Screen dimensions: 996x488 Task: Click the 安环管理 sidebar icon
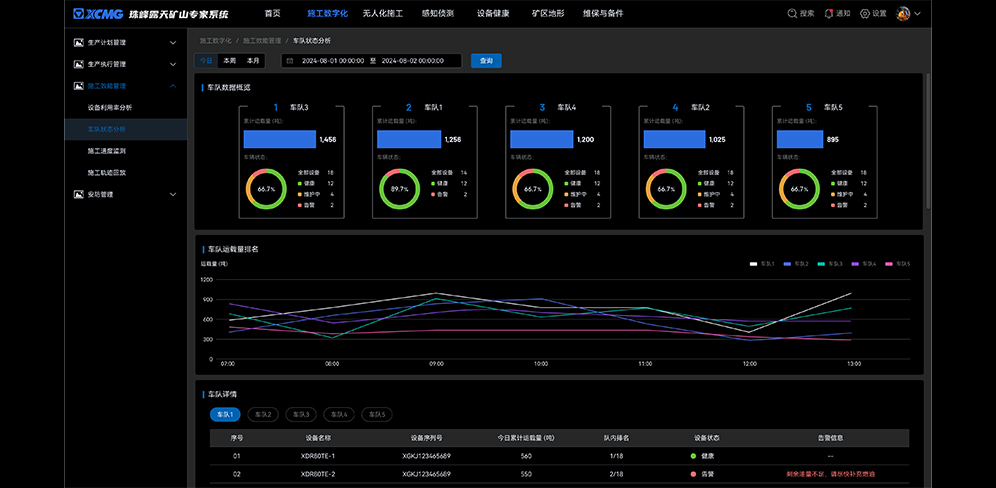point(79,194)
